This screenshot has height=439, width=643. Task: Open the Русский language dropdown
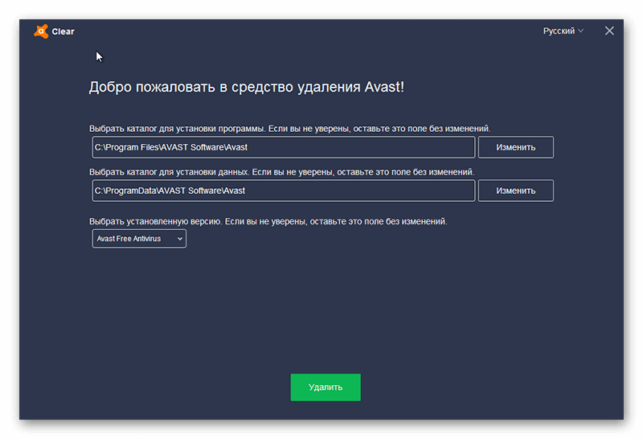563,31
